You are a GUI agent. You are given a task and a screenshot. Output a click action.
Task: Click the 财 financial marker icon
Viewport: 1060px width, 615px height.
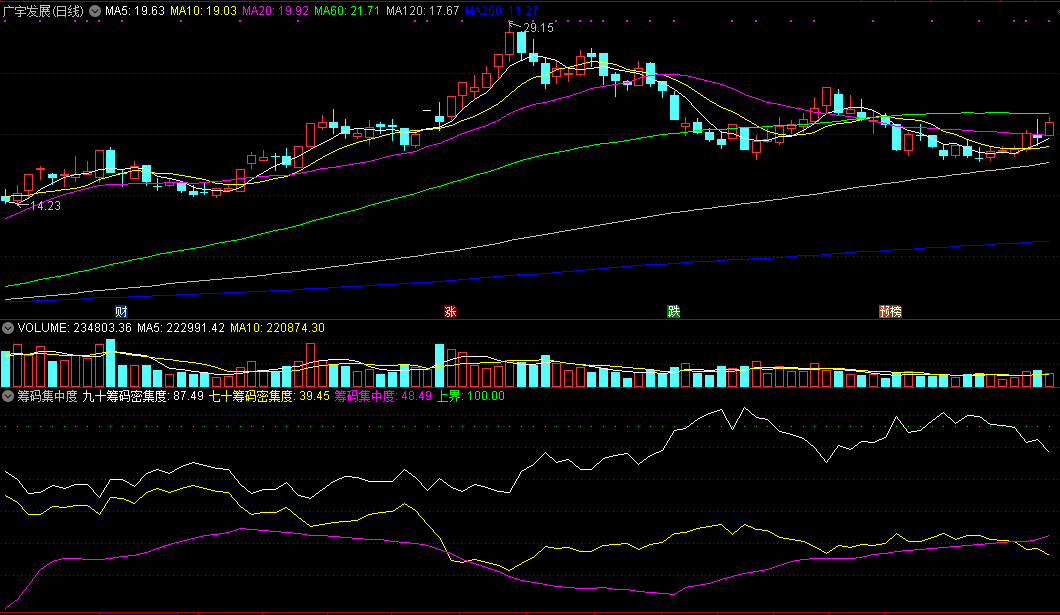point(121,312)
